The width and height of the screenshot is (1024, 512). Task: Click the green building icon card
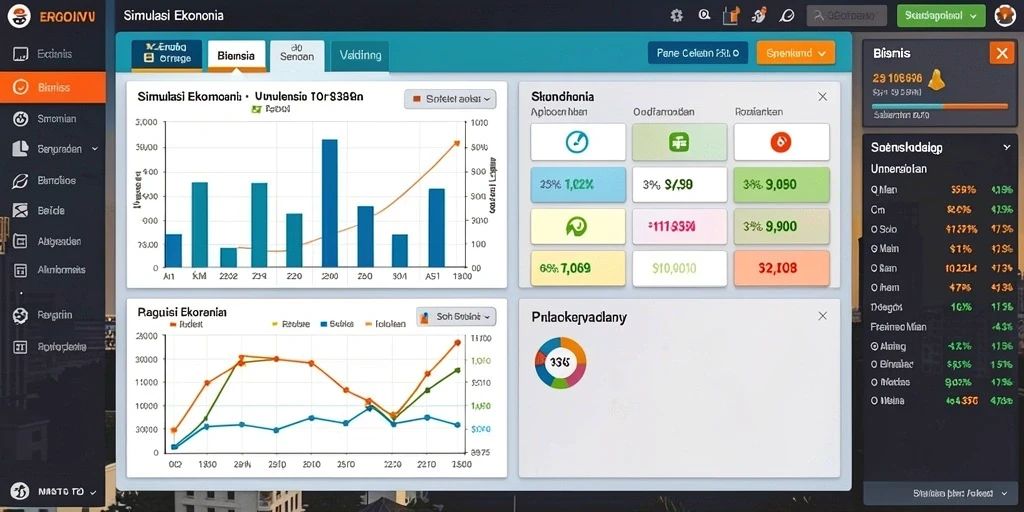[x=679, y=142]
